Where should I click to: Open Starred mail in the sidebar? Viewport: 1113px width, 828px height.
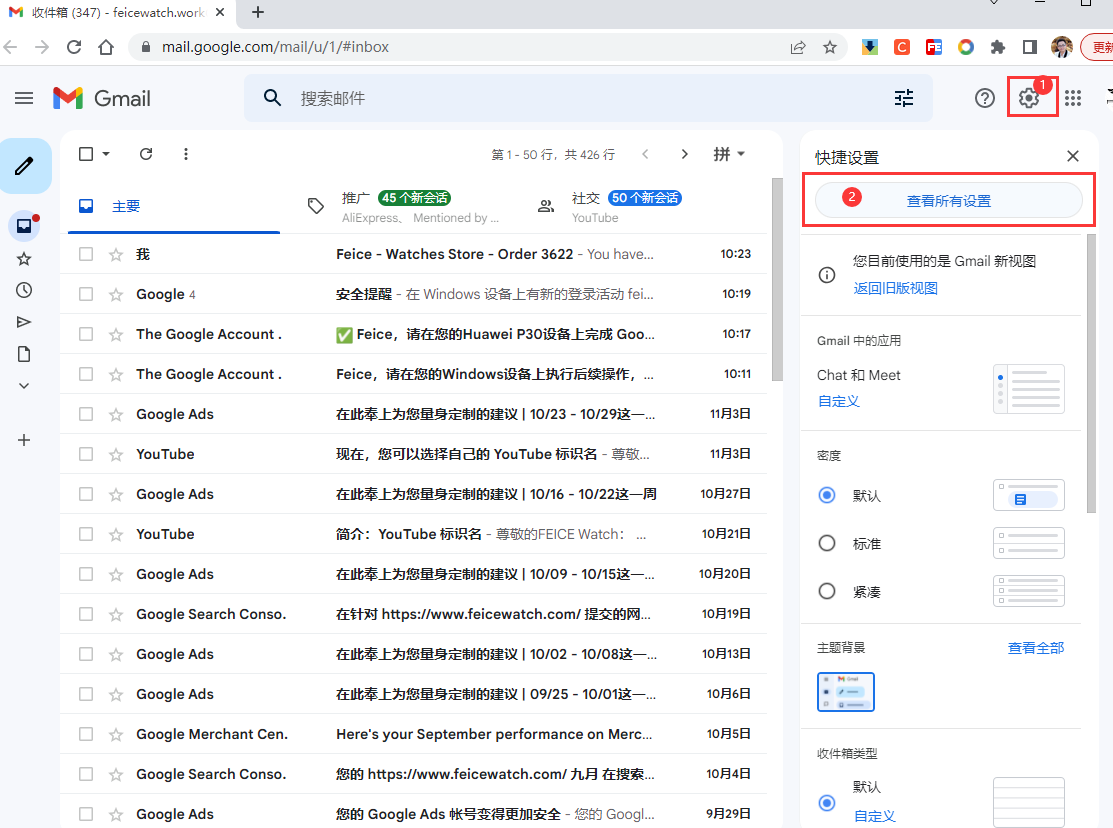24,258
